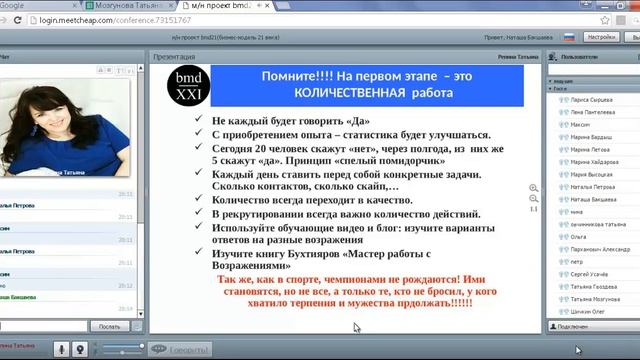Click the chat scrollbar down arrow
The image size is (640, 360).
[141, 314]
